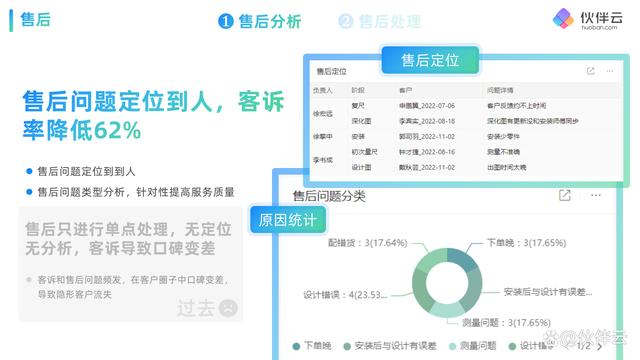Toggle 测量问题 legend item in chart
The image size is (640, 360).
point(472,346)
